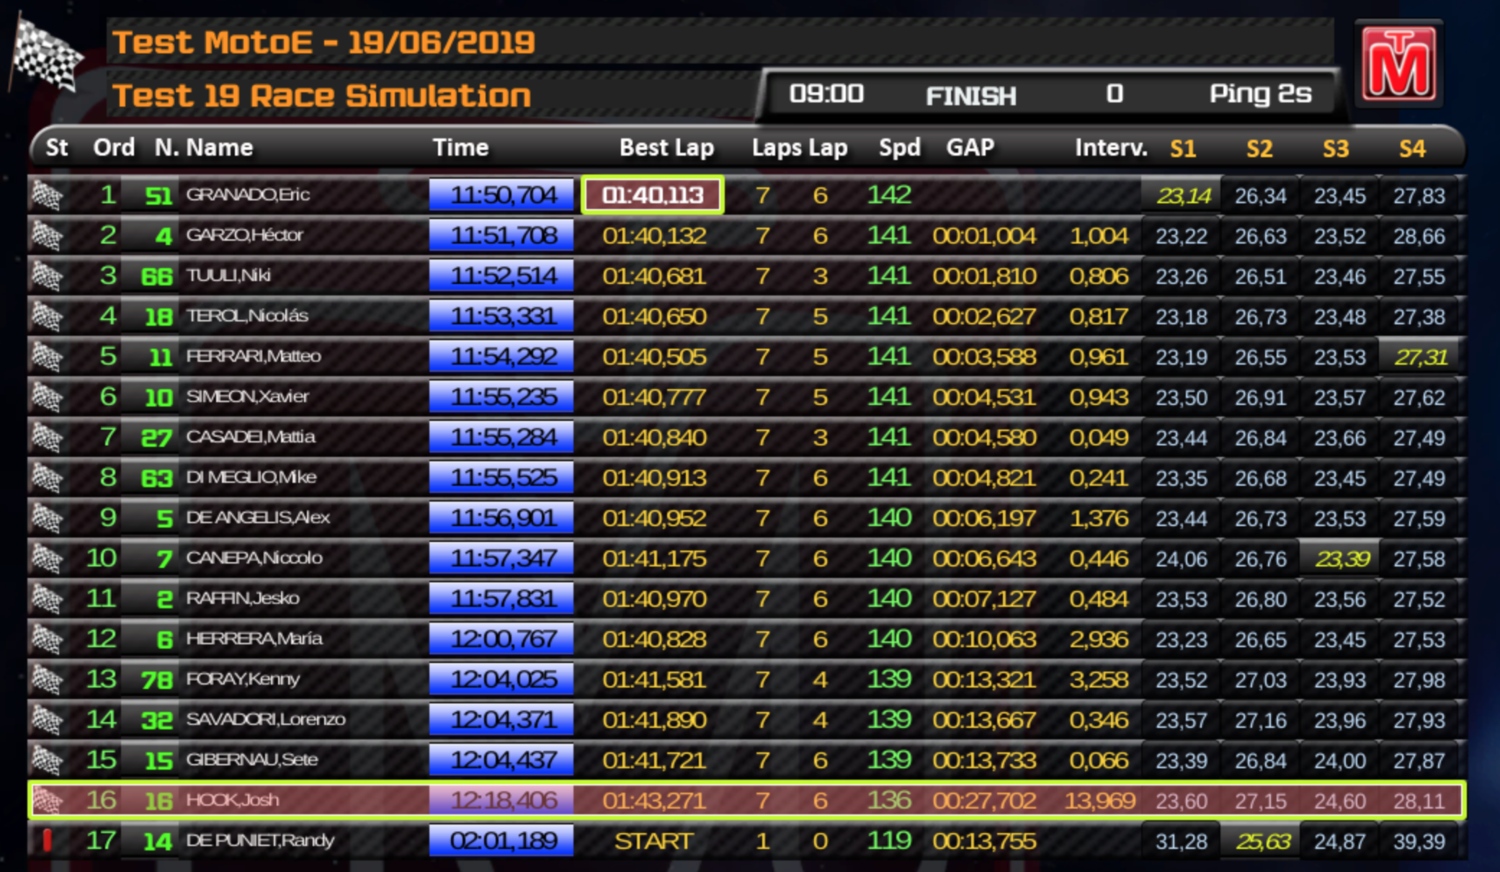
Task: Click the 'Name' column header
Action: [219, 148]
